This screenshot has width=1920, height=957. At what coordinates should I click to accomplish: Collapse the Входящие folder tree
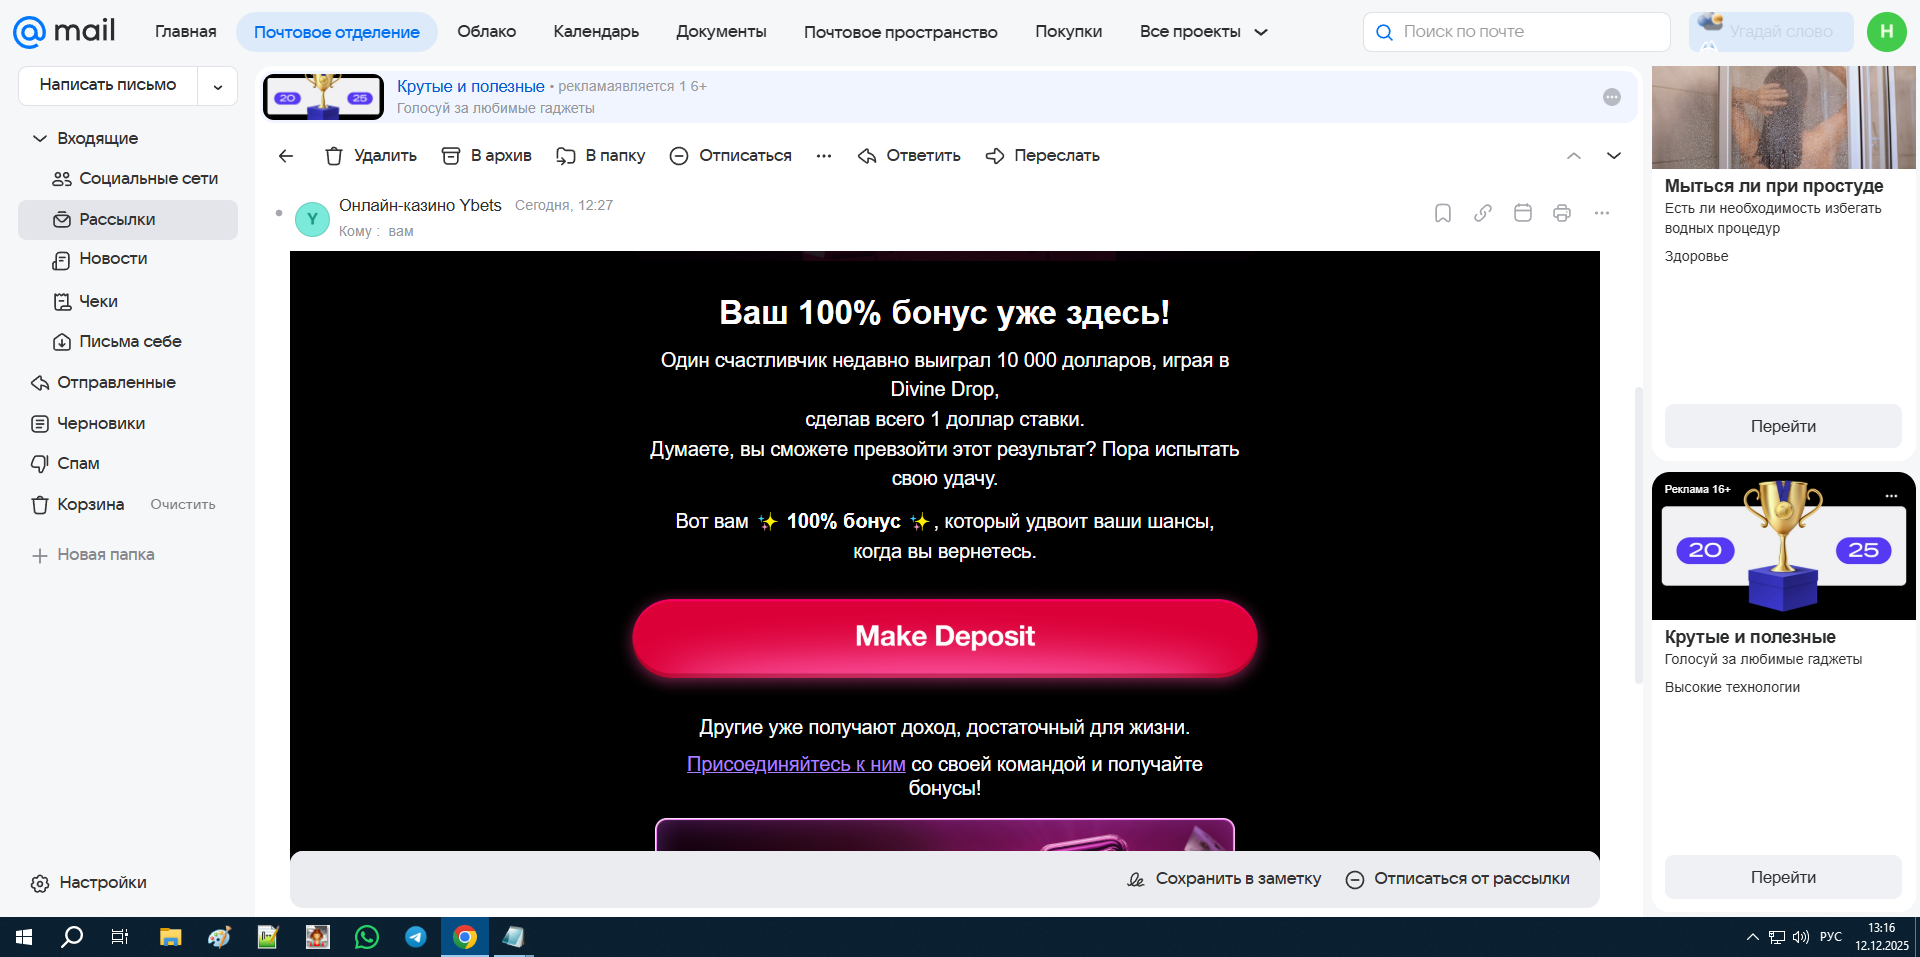click(40, 139)
